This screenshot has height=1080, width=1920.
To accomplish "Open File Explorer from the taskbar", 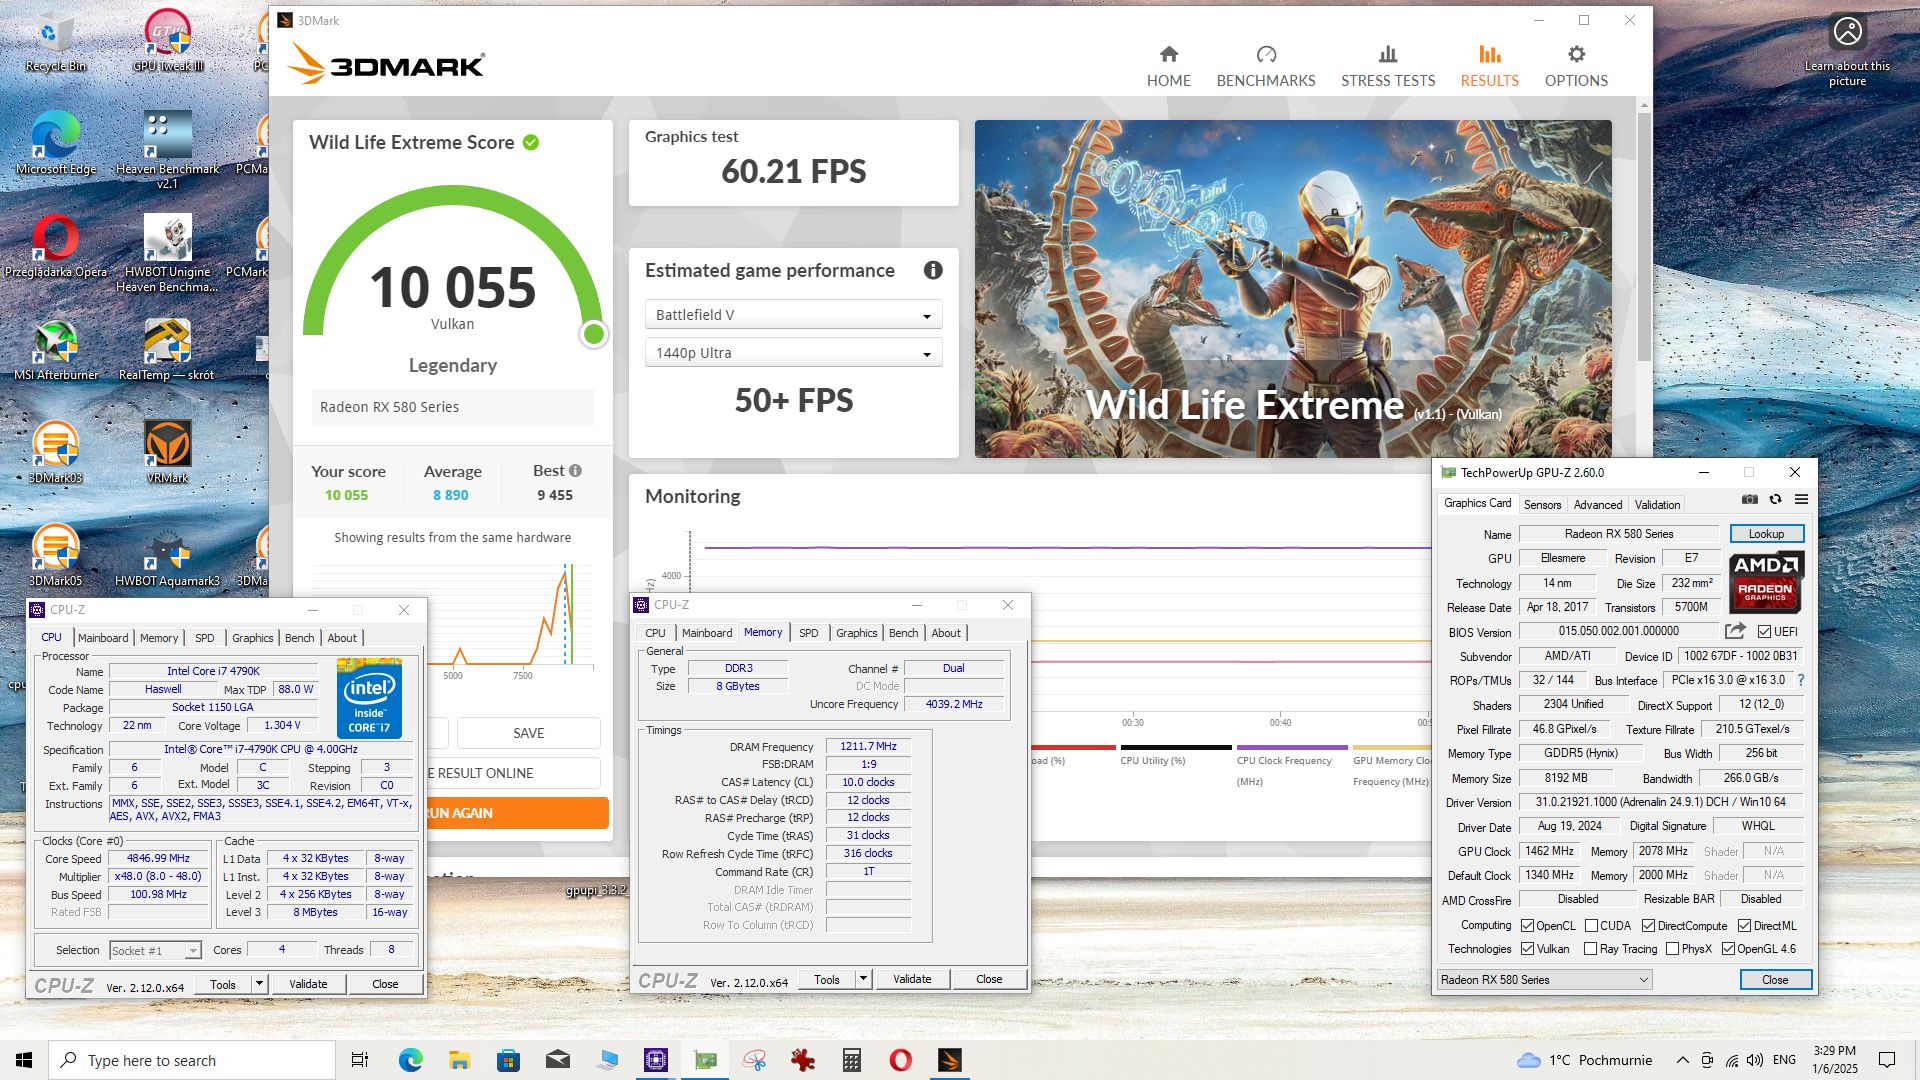I will (x=459, y=1060).
